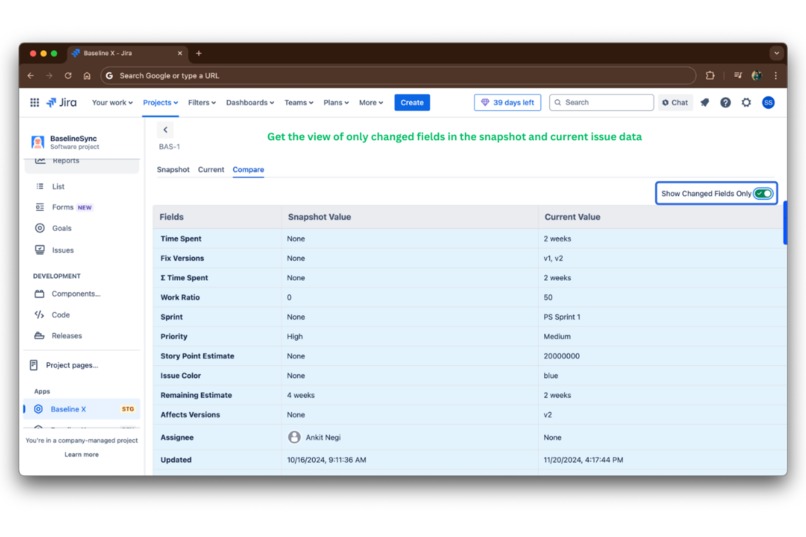Click the browser home icon
806x537 pixels.
click(87, 76)
